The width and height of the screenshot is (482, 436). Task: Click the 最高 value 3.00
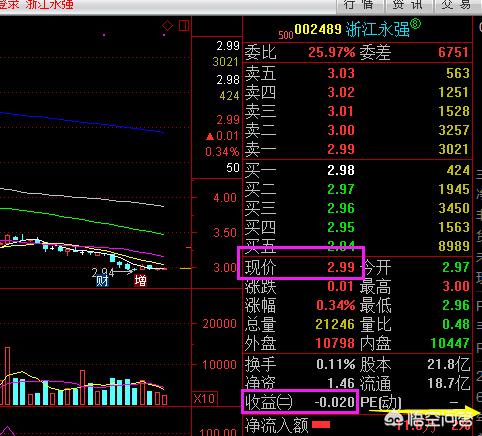point(456,286)
